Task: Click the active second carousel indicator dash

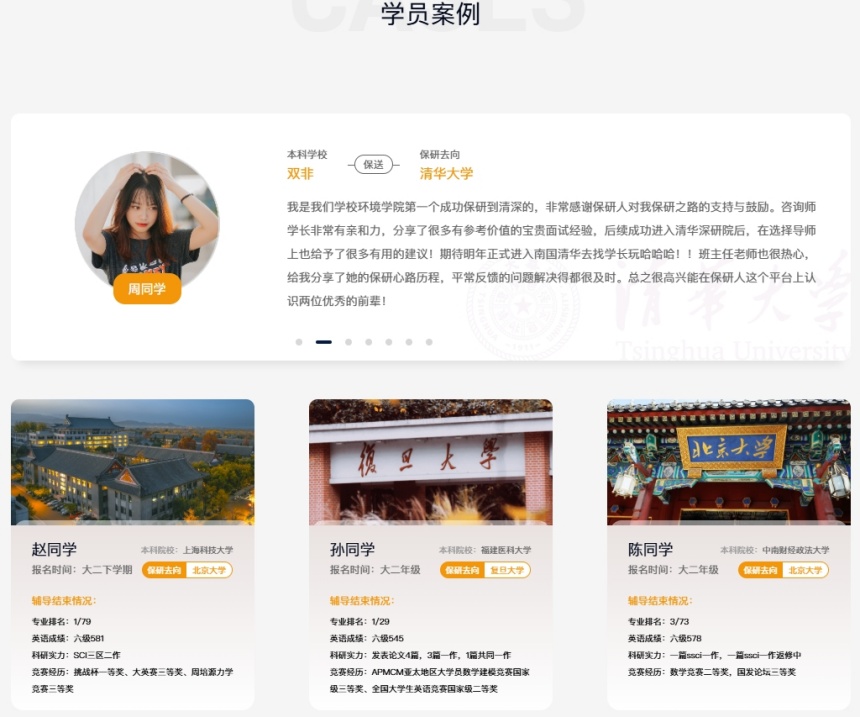Action: tap(324, 342)
